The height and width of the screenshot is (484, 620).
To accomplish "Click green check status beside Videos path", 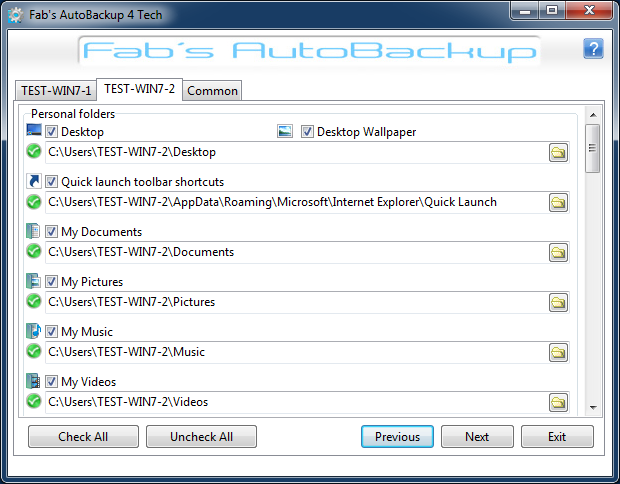I will coord(34,401).
